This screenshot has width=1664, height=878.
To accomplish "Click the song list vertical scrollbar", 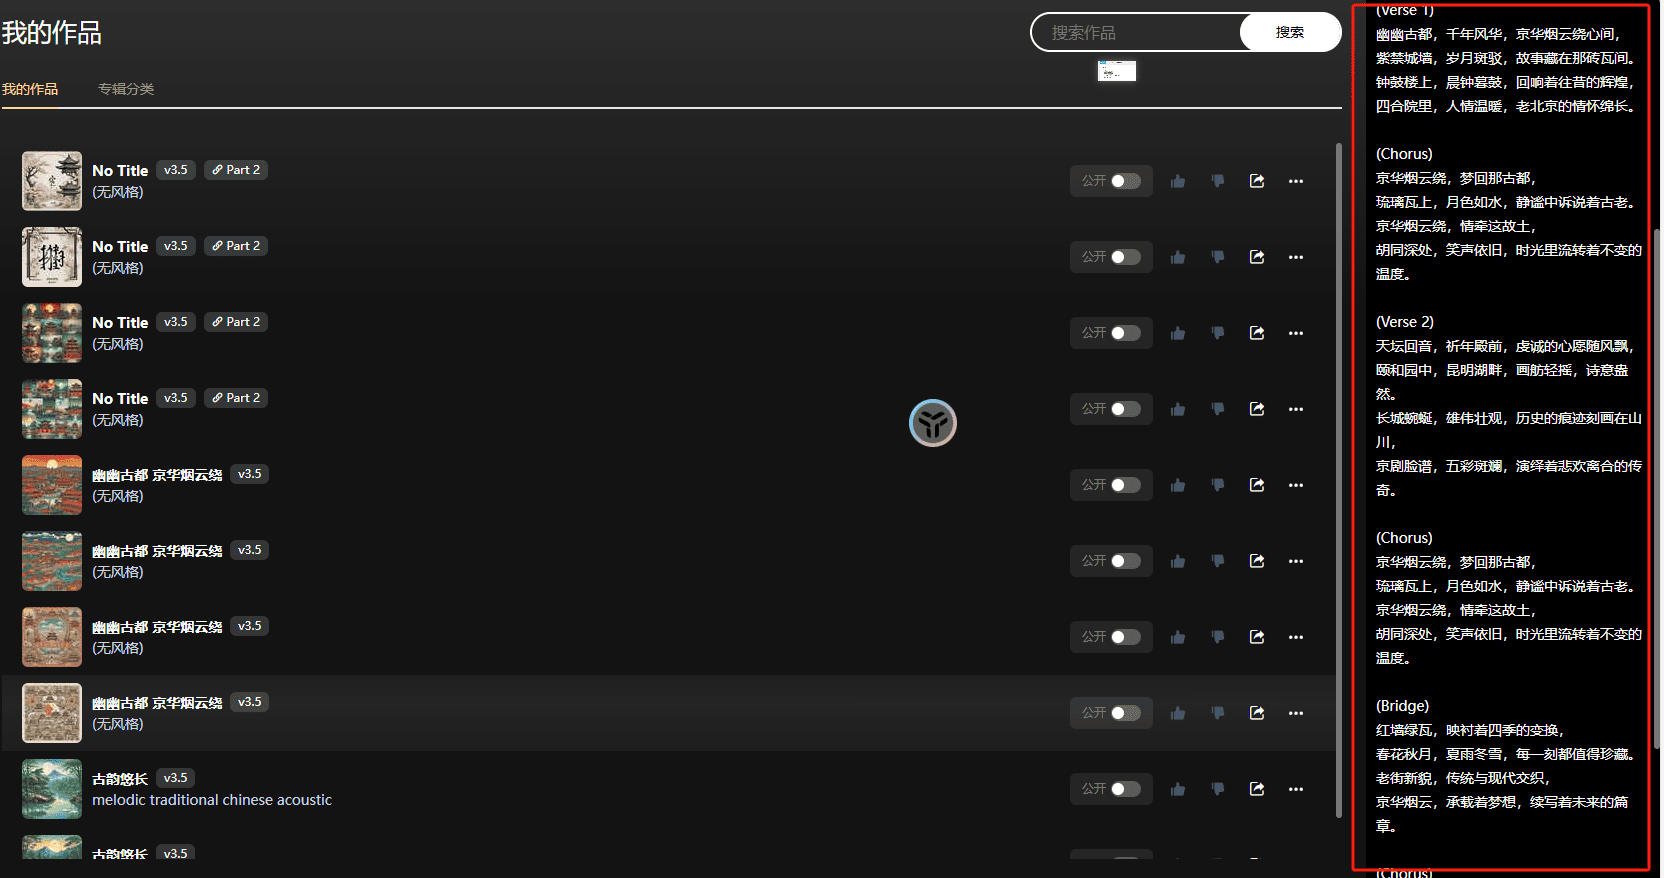I will coord(1339,480).
